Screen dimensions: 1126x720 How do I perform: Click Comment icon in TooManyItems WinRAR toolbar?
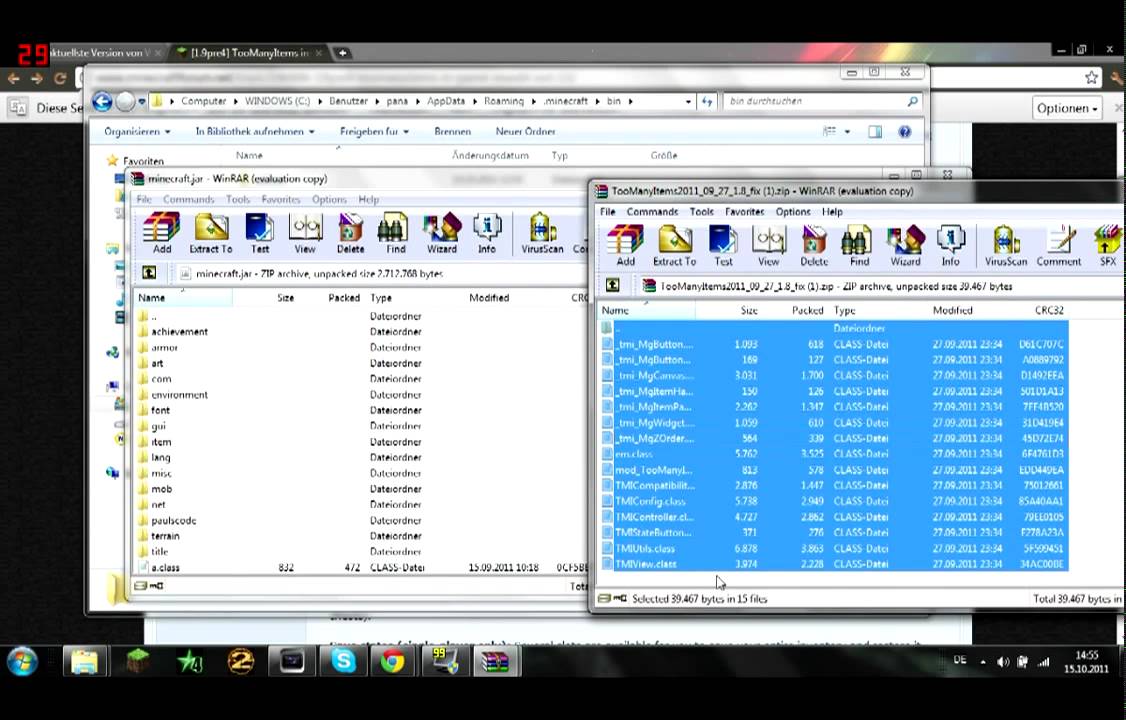click(x=1058, y=246)
